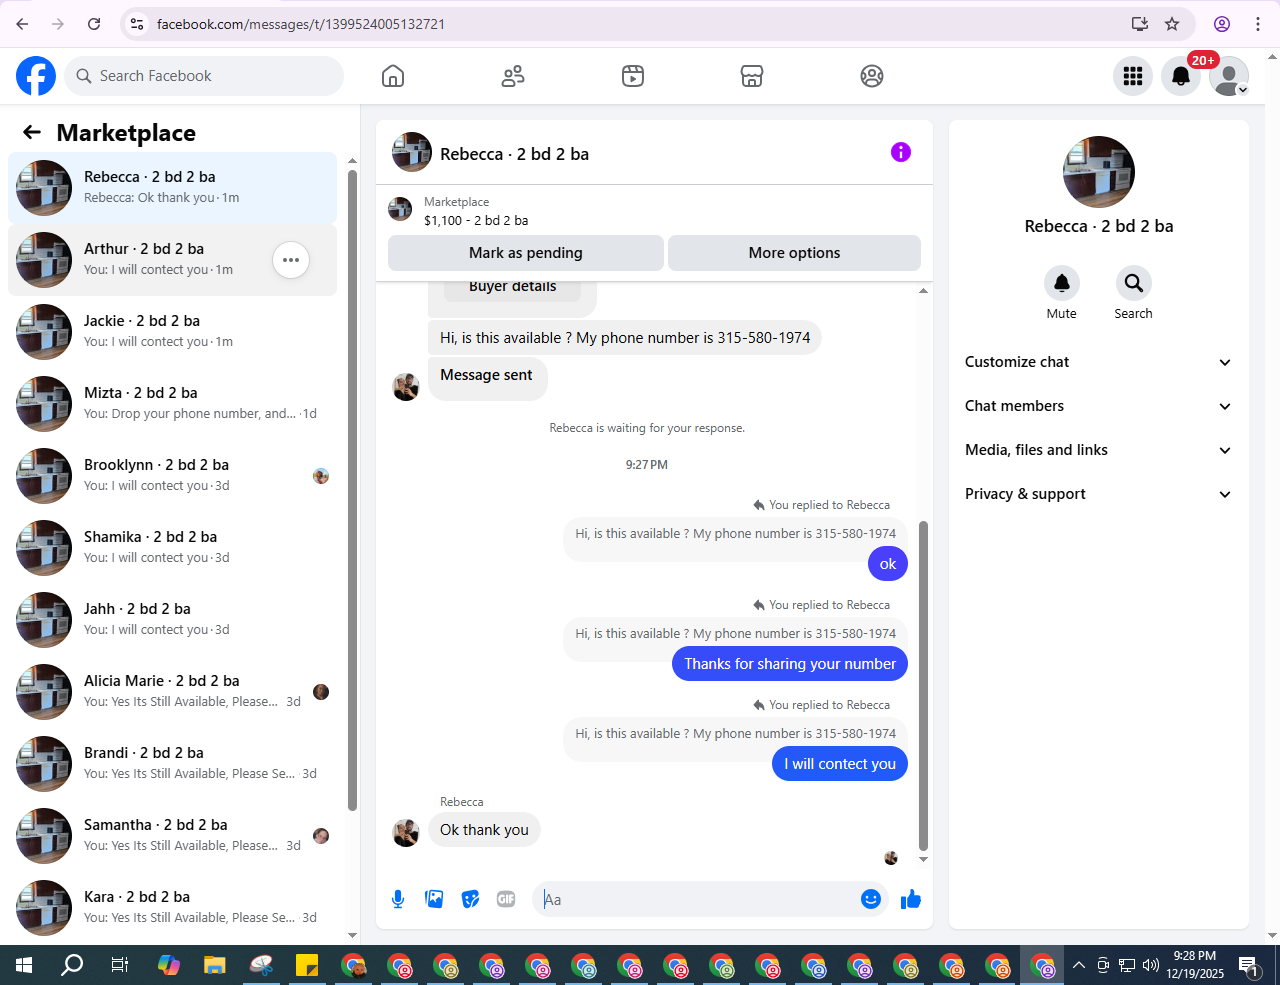Screen dimensions: 1280x985
Task: Click the 'Ok thank you' message from Rebecca
Action: coord(484,830)
